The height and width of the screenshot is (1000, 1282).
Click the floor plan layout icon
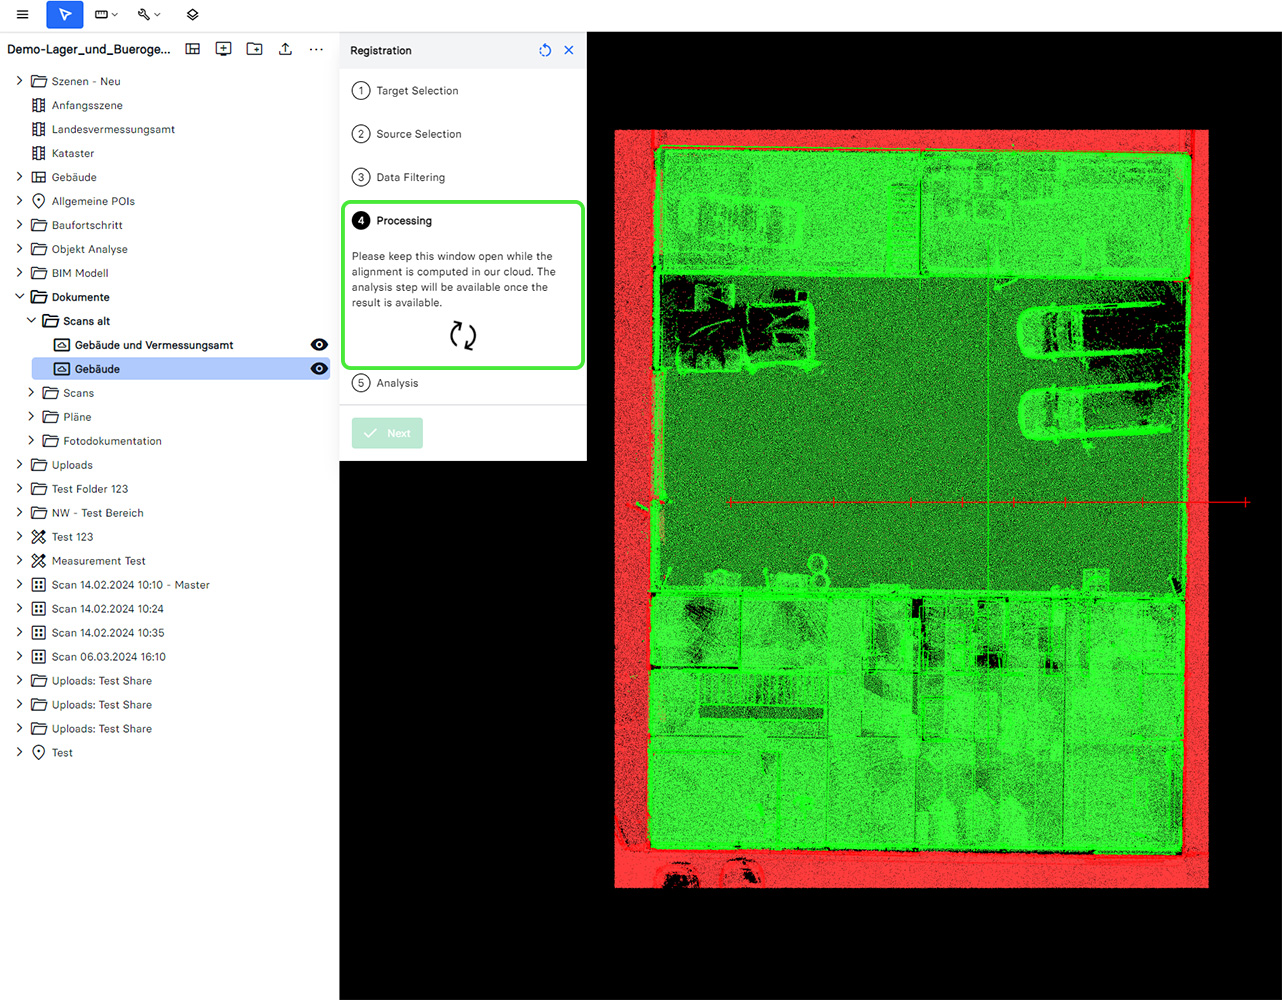tap(193, 49)
